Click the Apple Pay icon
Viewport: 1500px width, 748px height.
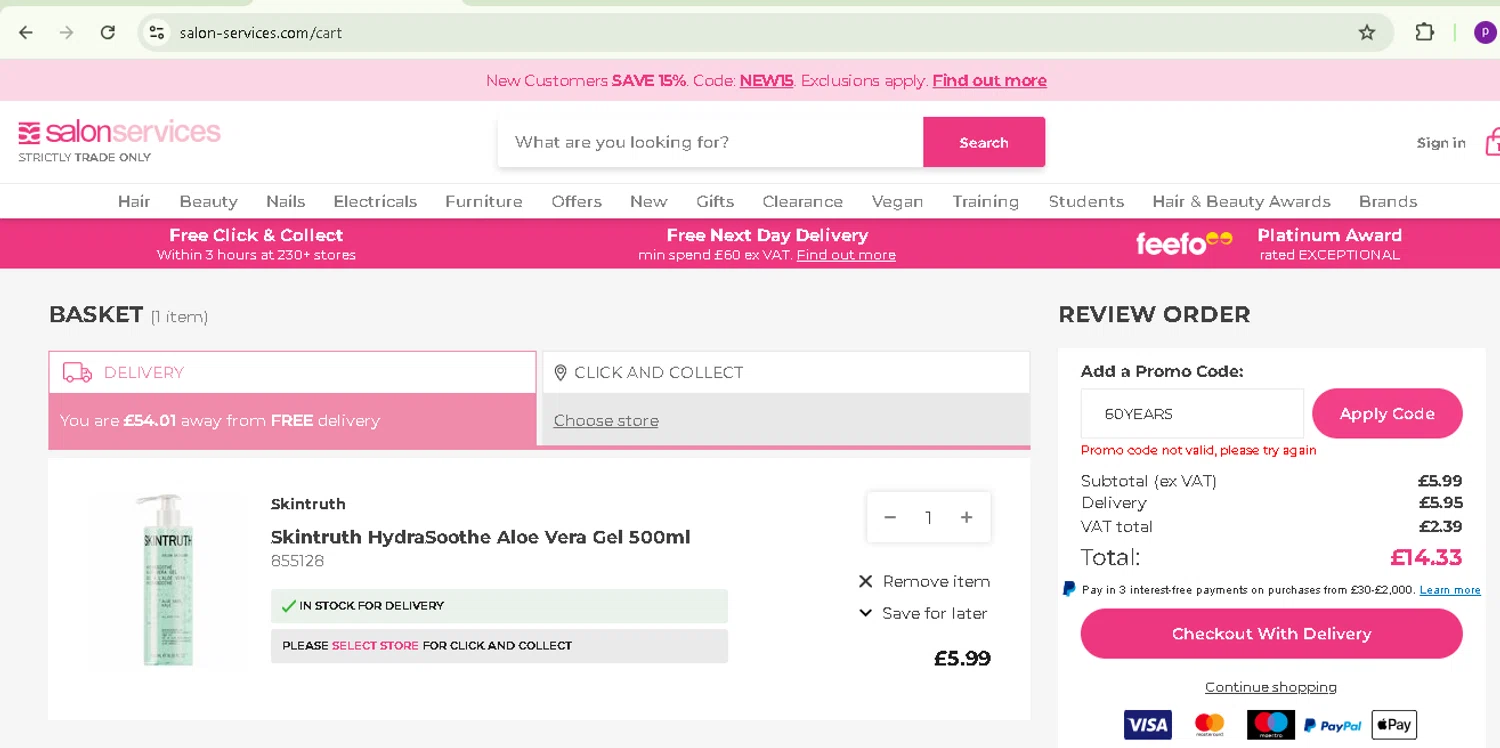point(1394,724)
